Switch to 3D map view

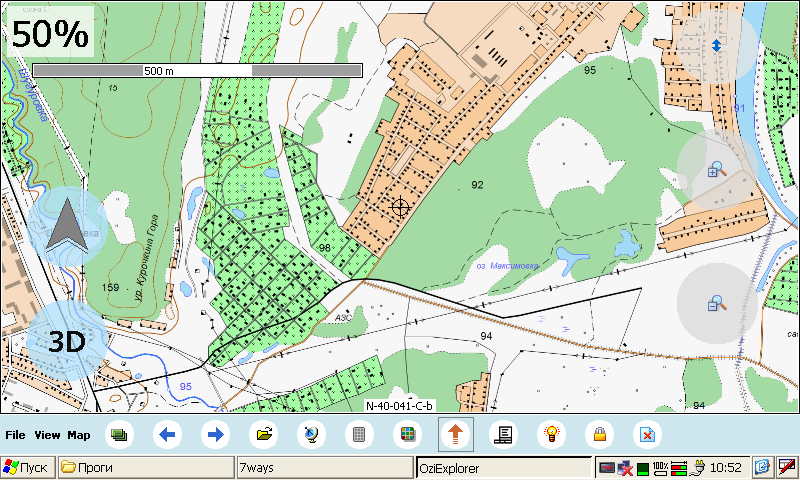[x=67, y=341]
